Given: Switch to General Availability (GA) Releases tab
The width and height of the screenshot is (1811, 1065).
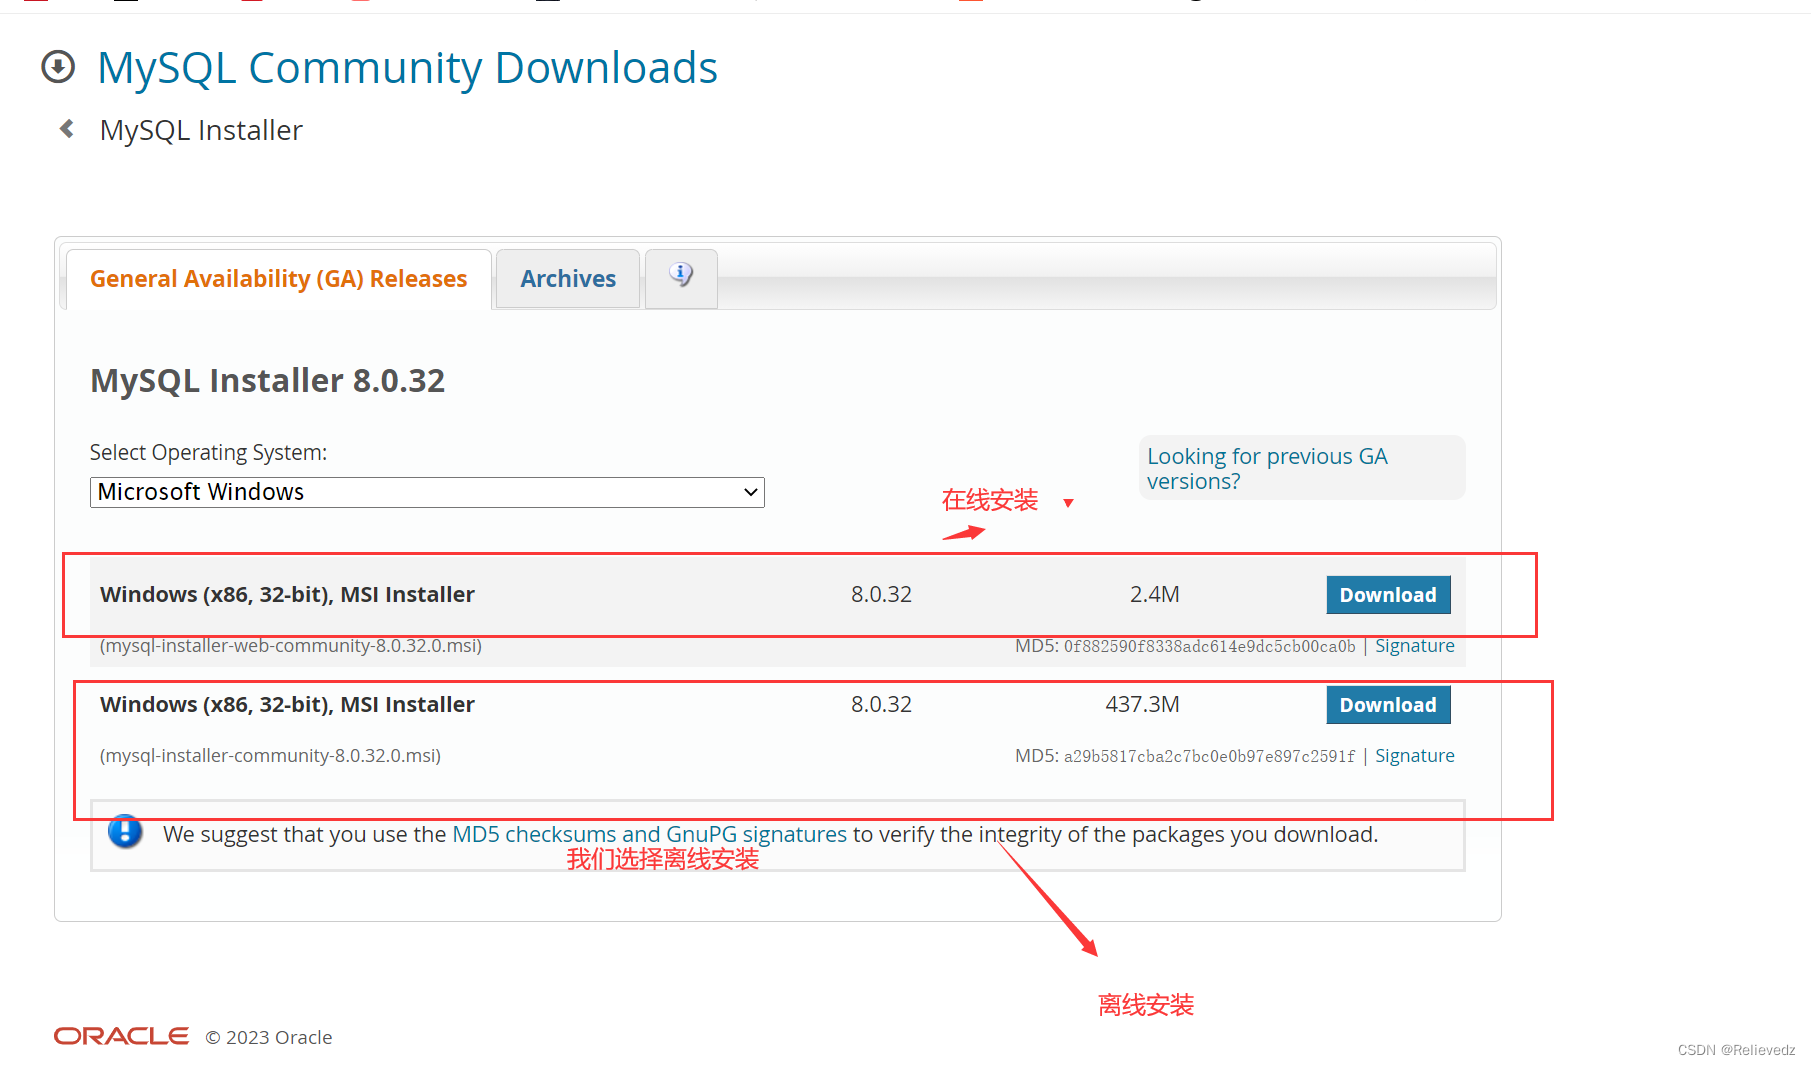Looking at the screenshot, I should pyautogui.click(x=279, y=279).
